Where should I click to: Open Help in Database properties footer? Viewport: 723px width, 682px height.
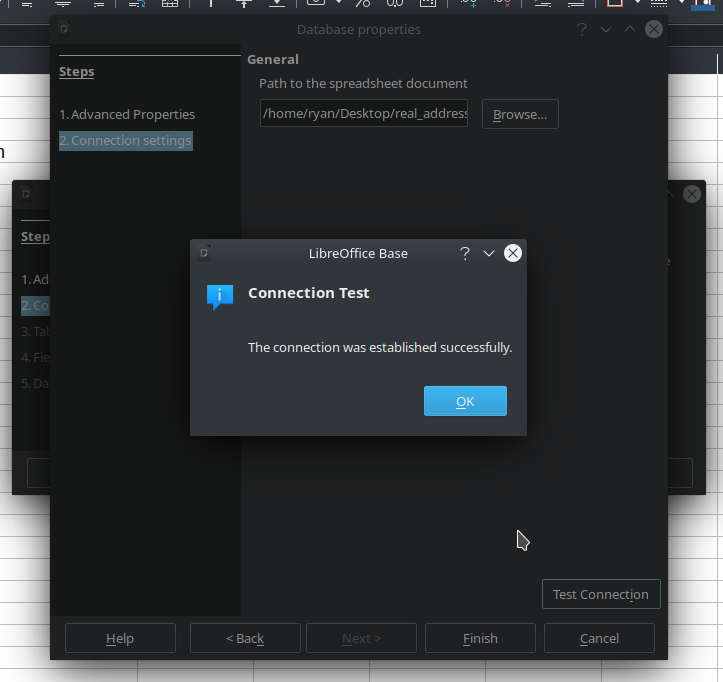pos(120,638)
